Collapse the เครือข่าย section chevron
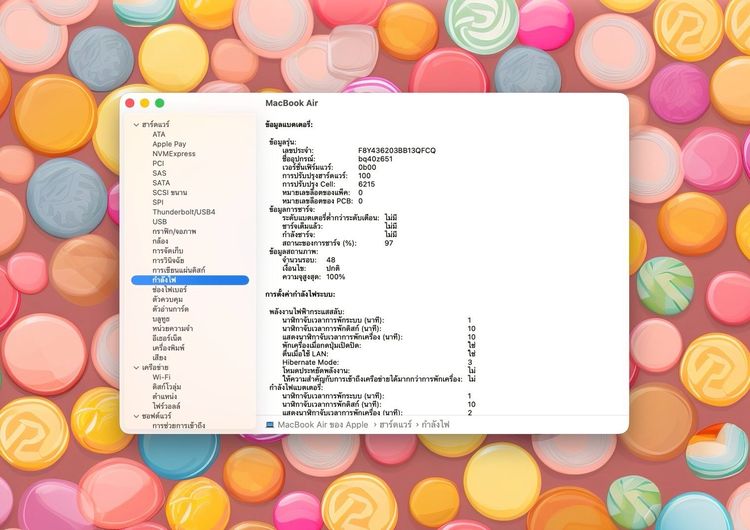750x530 pixels. [136, 368]
